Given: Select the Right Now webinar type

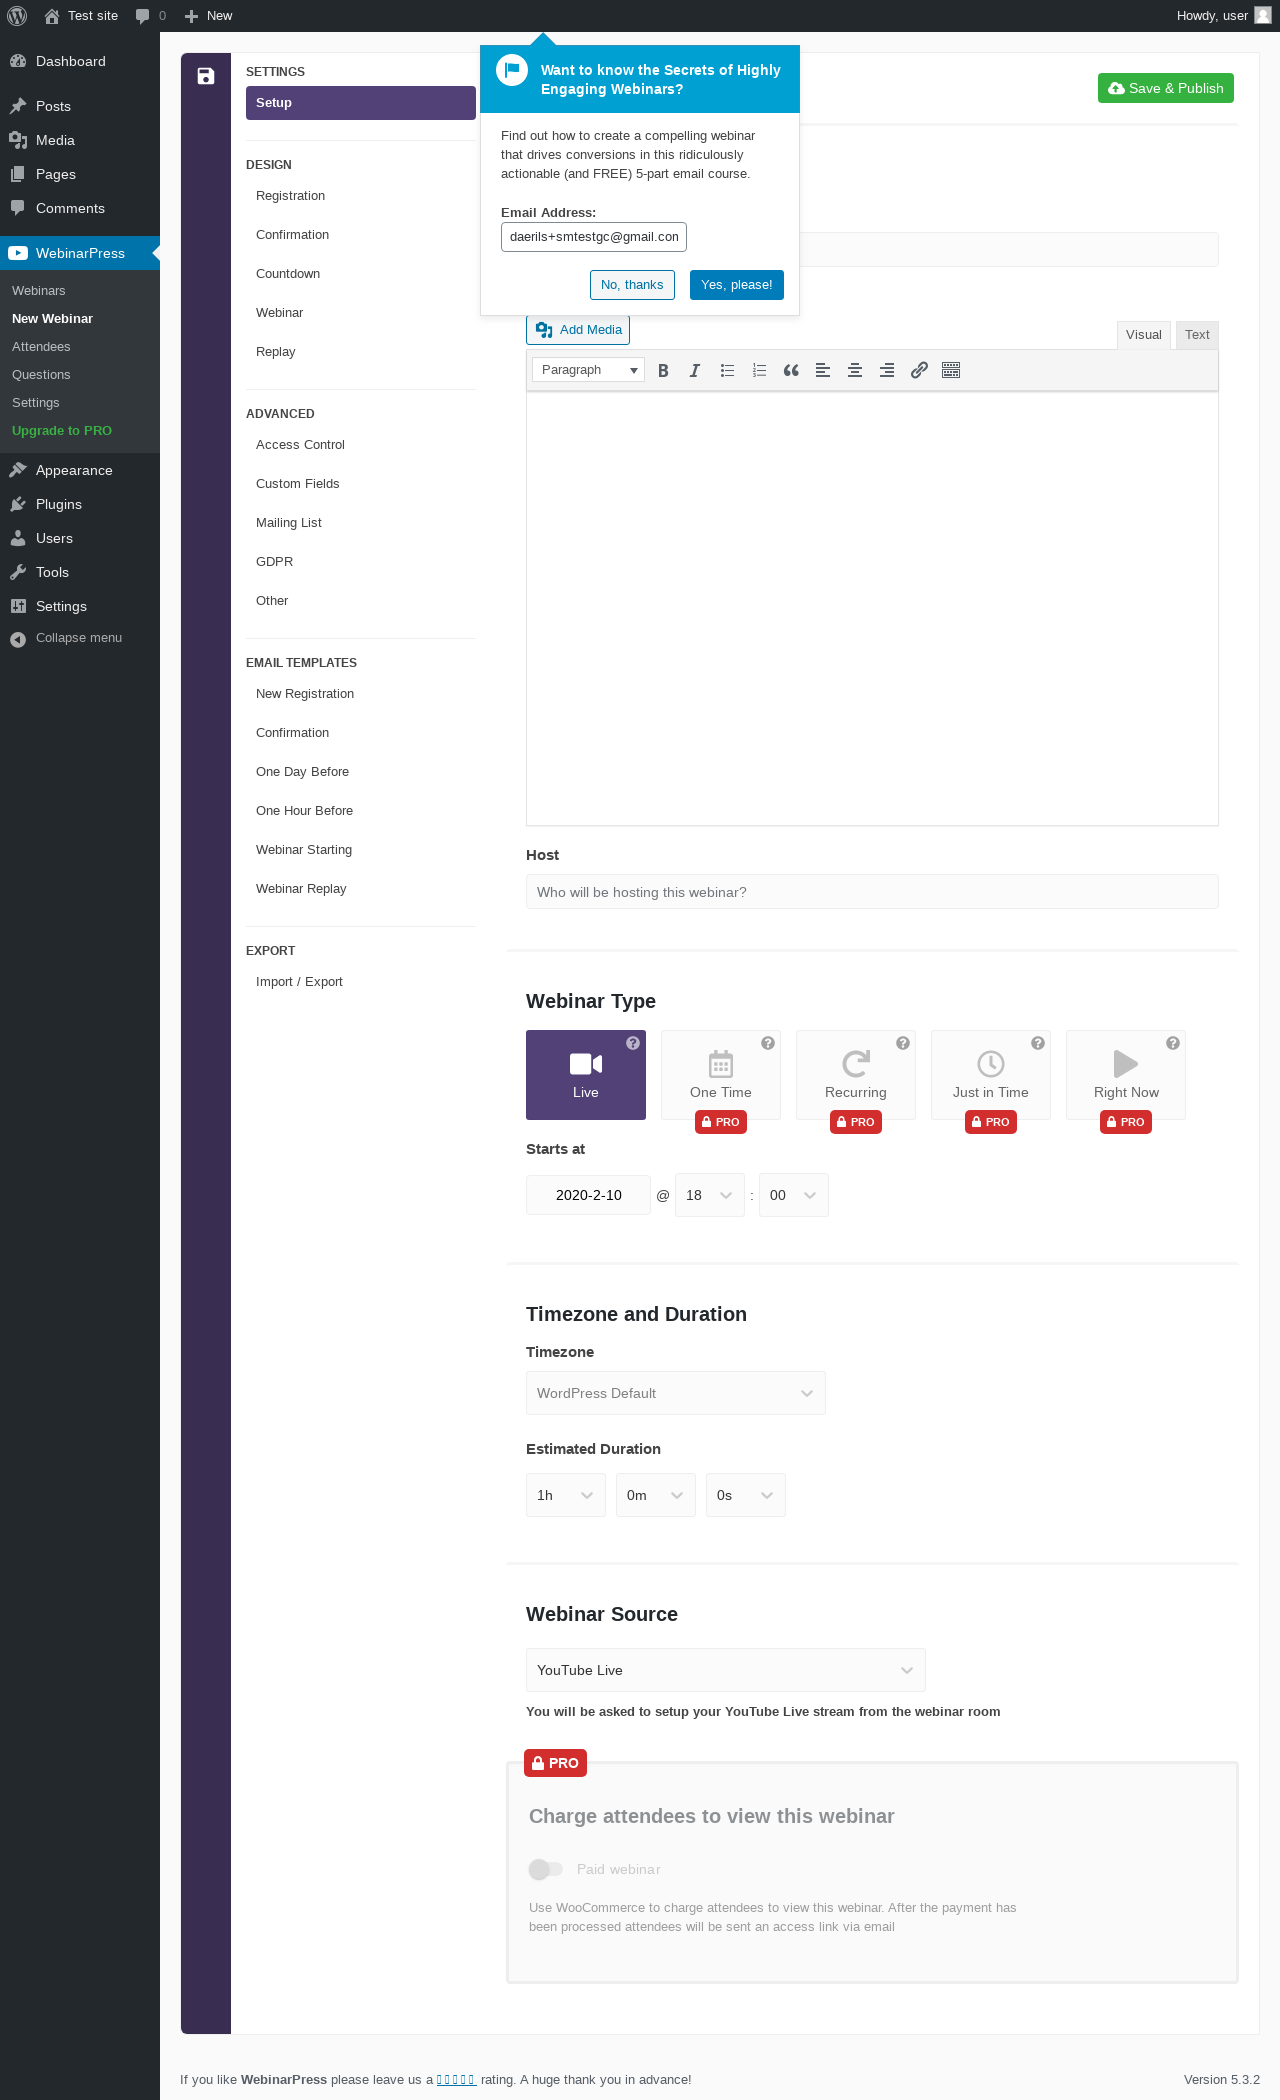Looking at the screenshot, I should tap(1126, 1075).
